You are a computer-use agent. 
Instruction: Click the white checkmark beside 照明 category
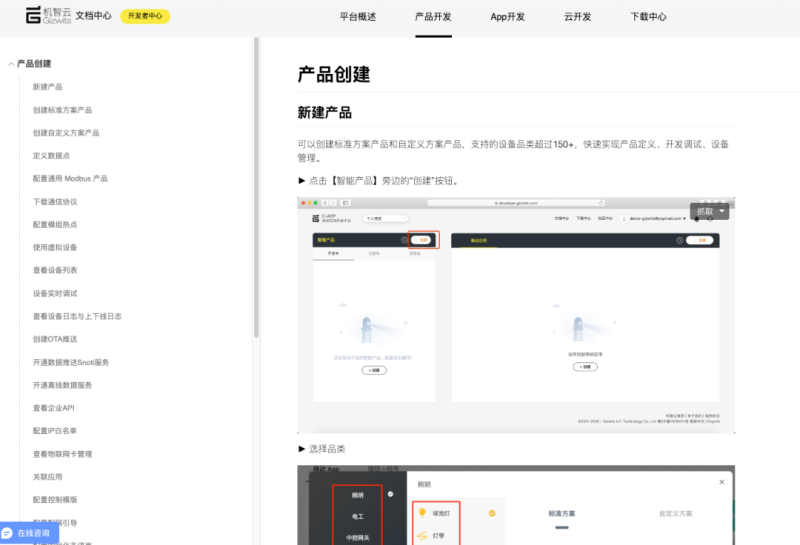[390, 494]
